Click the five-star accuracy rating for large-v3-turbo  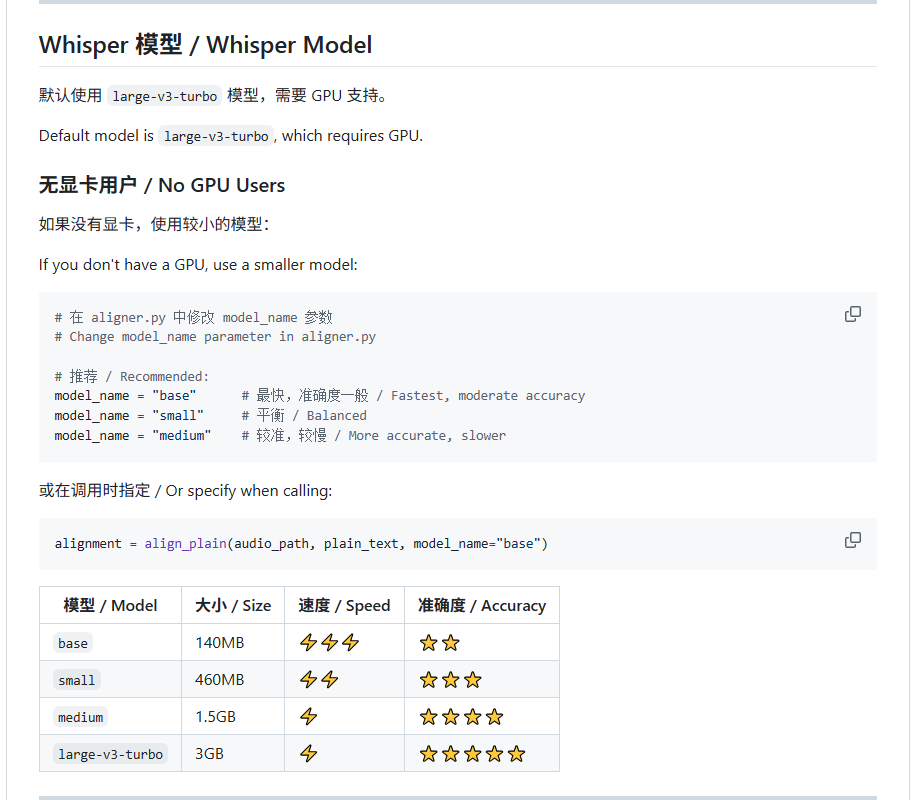(x=472, y=754)
